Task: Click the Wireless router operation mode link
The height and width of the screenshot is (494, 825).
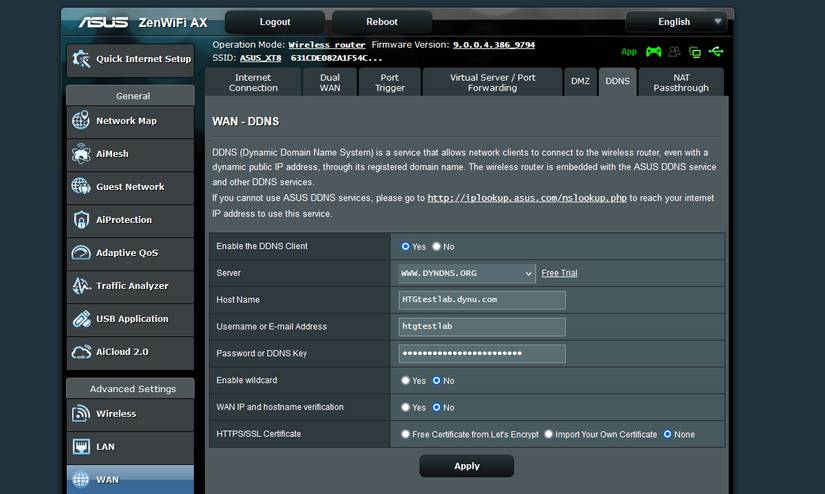Action: 327,45
